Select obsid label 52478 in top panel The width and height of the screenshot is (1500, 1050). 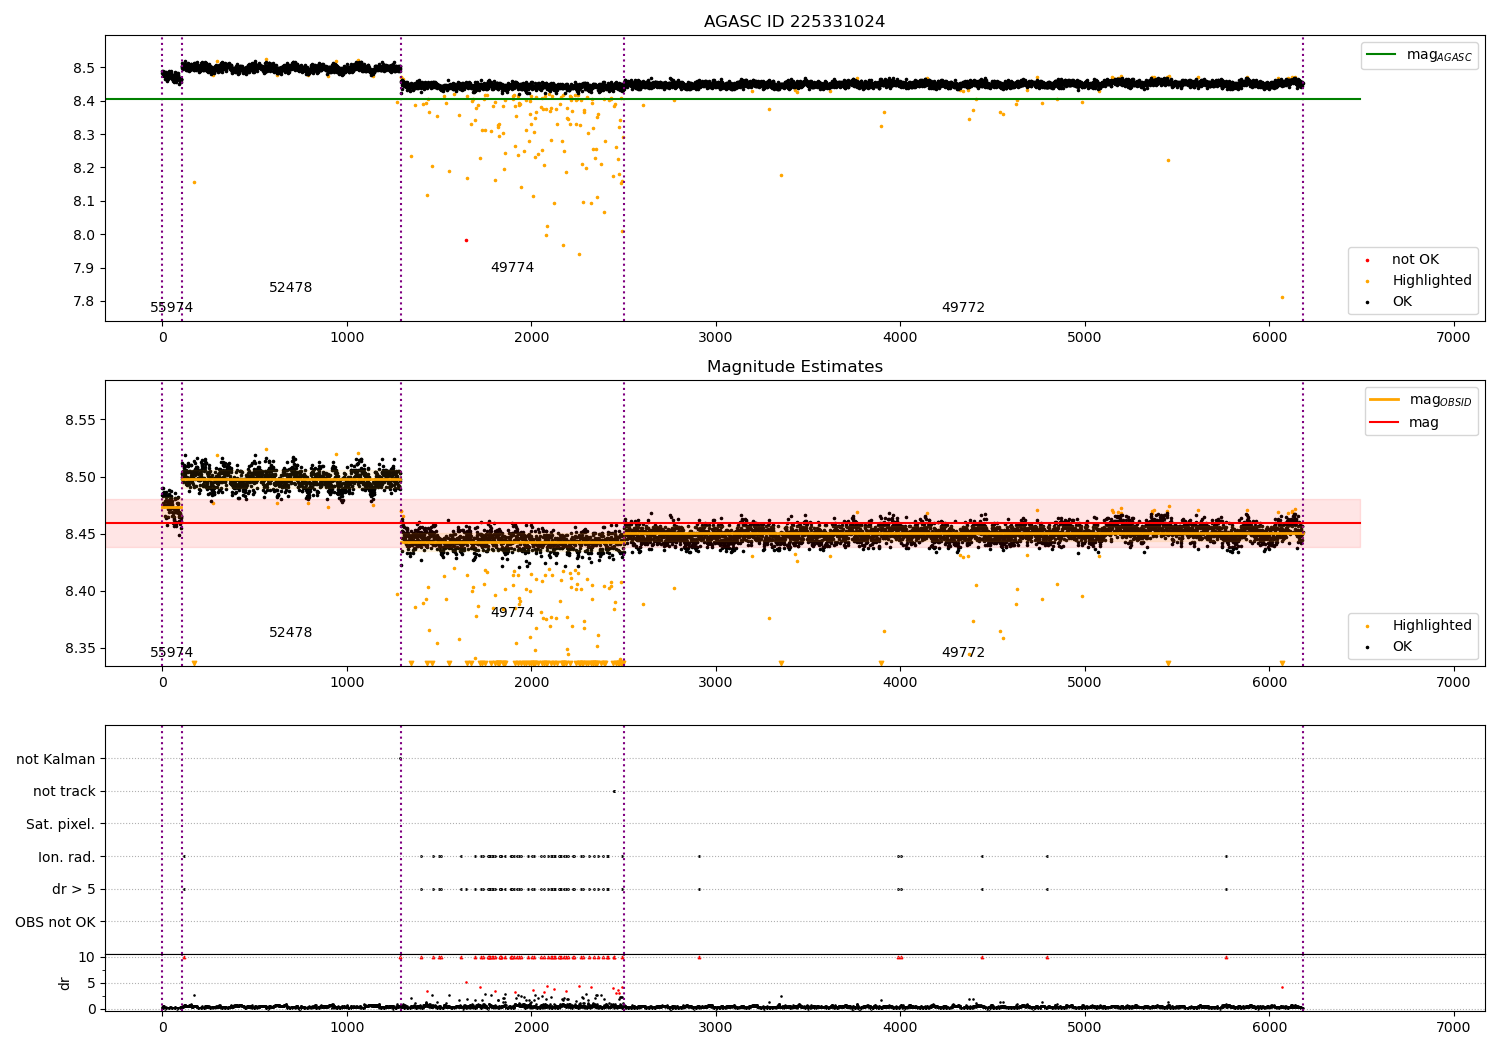coord(291,288)
